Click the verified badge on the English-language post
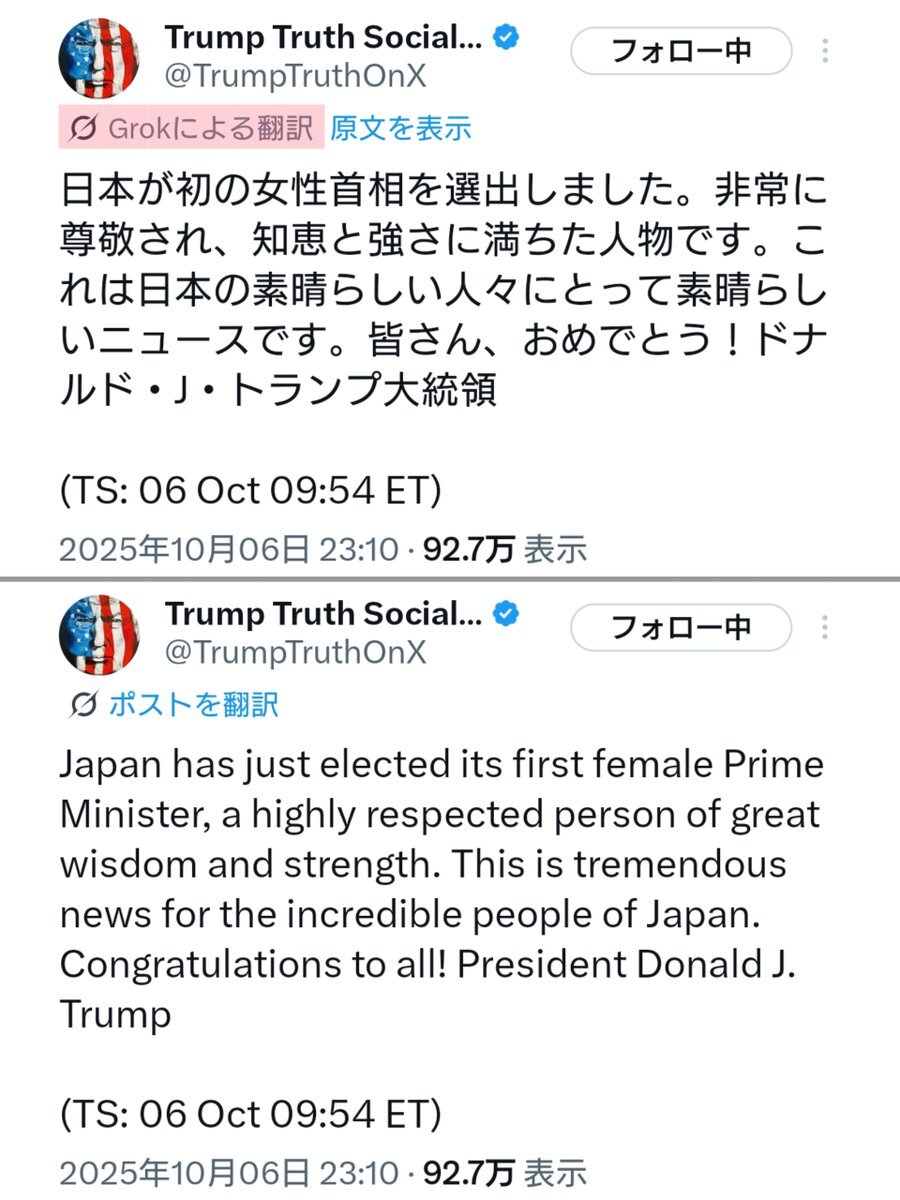The height and width of the screenshot is (1200, 900). (x=508, y=614)
